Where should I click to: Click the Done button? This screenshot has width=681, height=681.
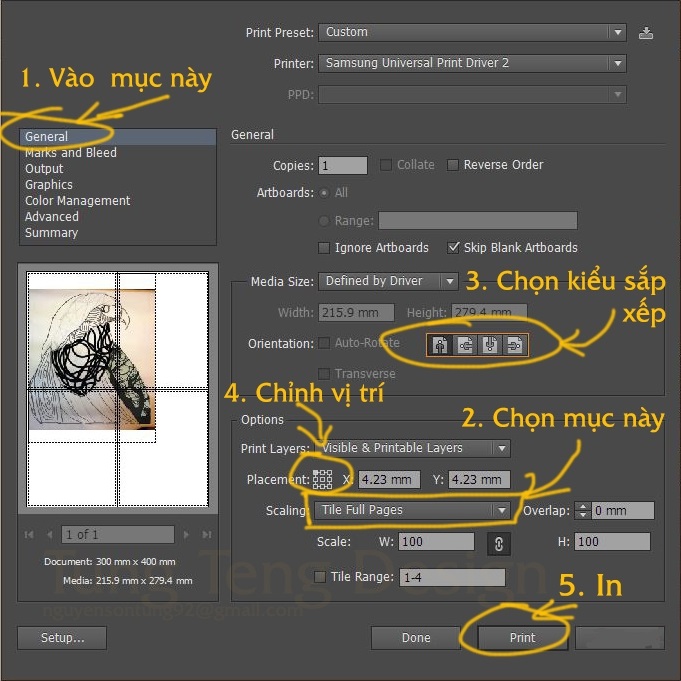[x=416, y=638]
